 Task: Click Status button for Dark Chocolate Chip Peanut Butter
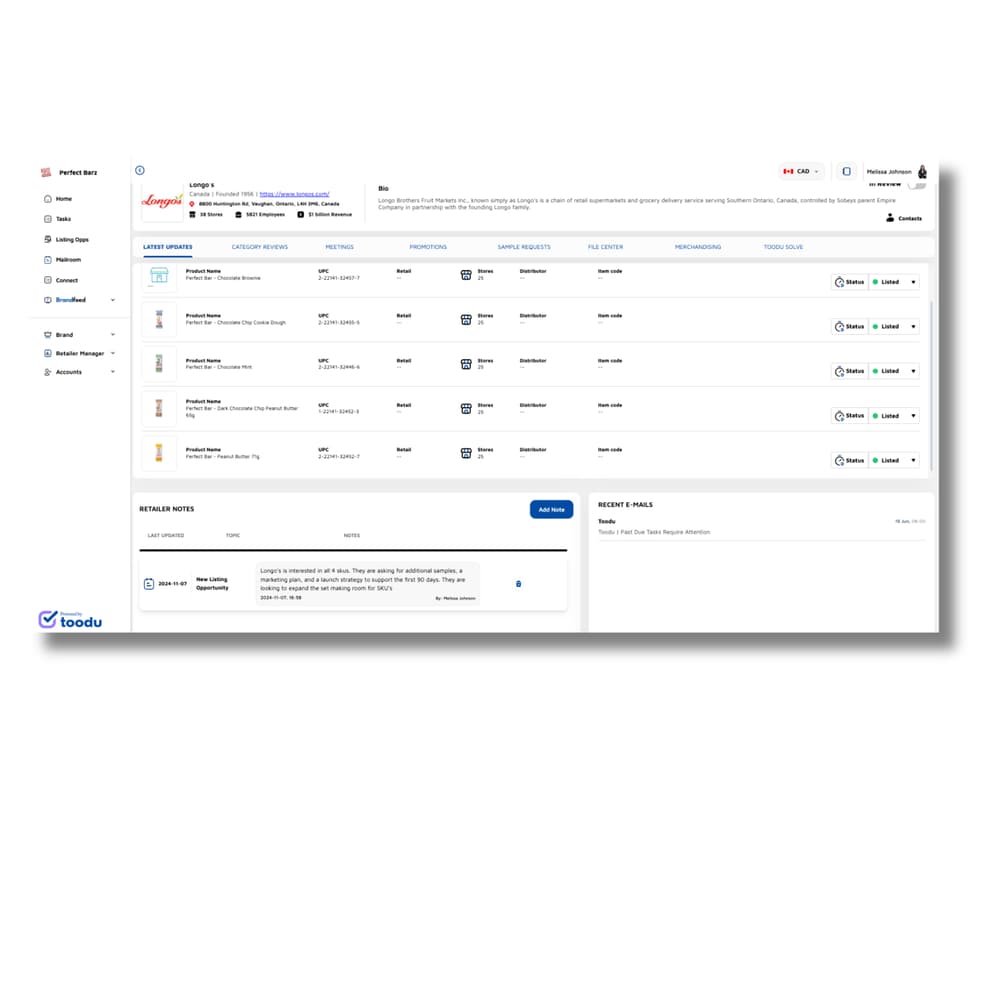849,416
